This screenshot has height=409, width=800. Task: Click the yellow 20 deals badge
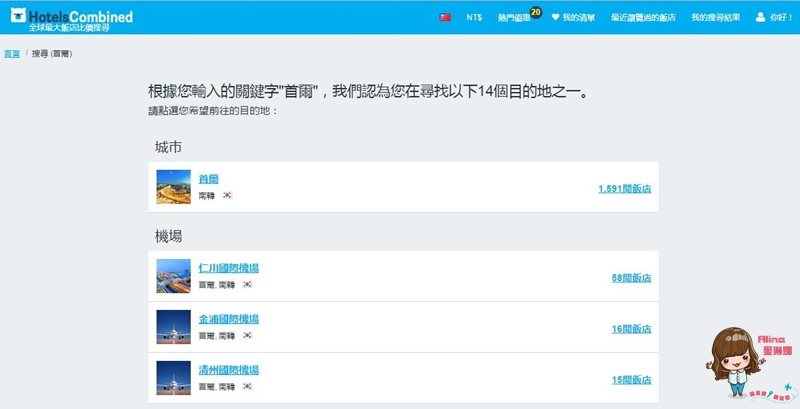[x=536, y=12]
